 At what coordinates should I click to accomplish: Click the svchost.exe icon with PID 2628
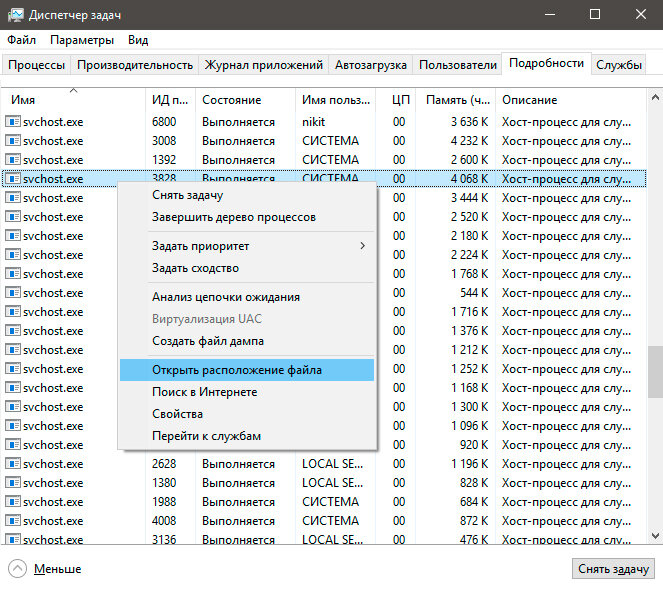click(x=13, y=464)
